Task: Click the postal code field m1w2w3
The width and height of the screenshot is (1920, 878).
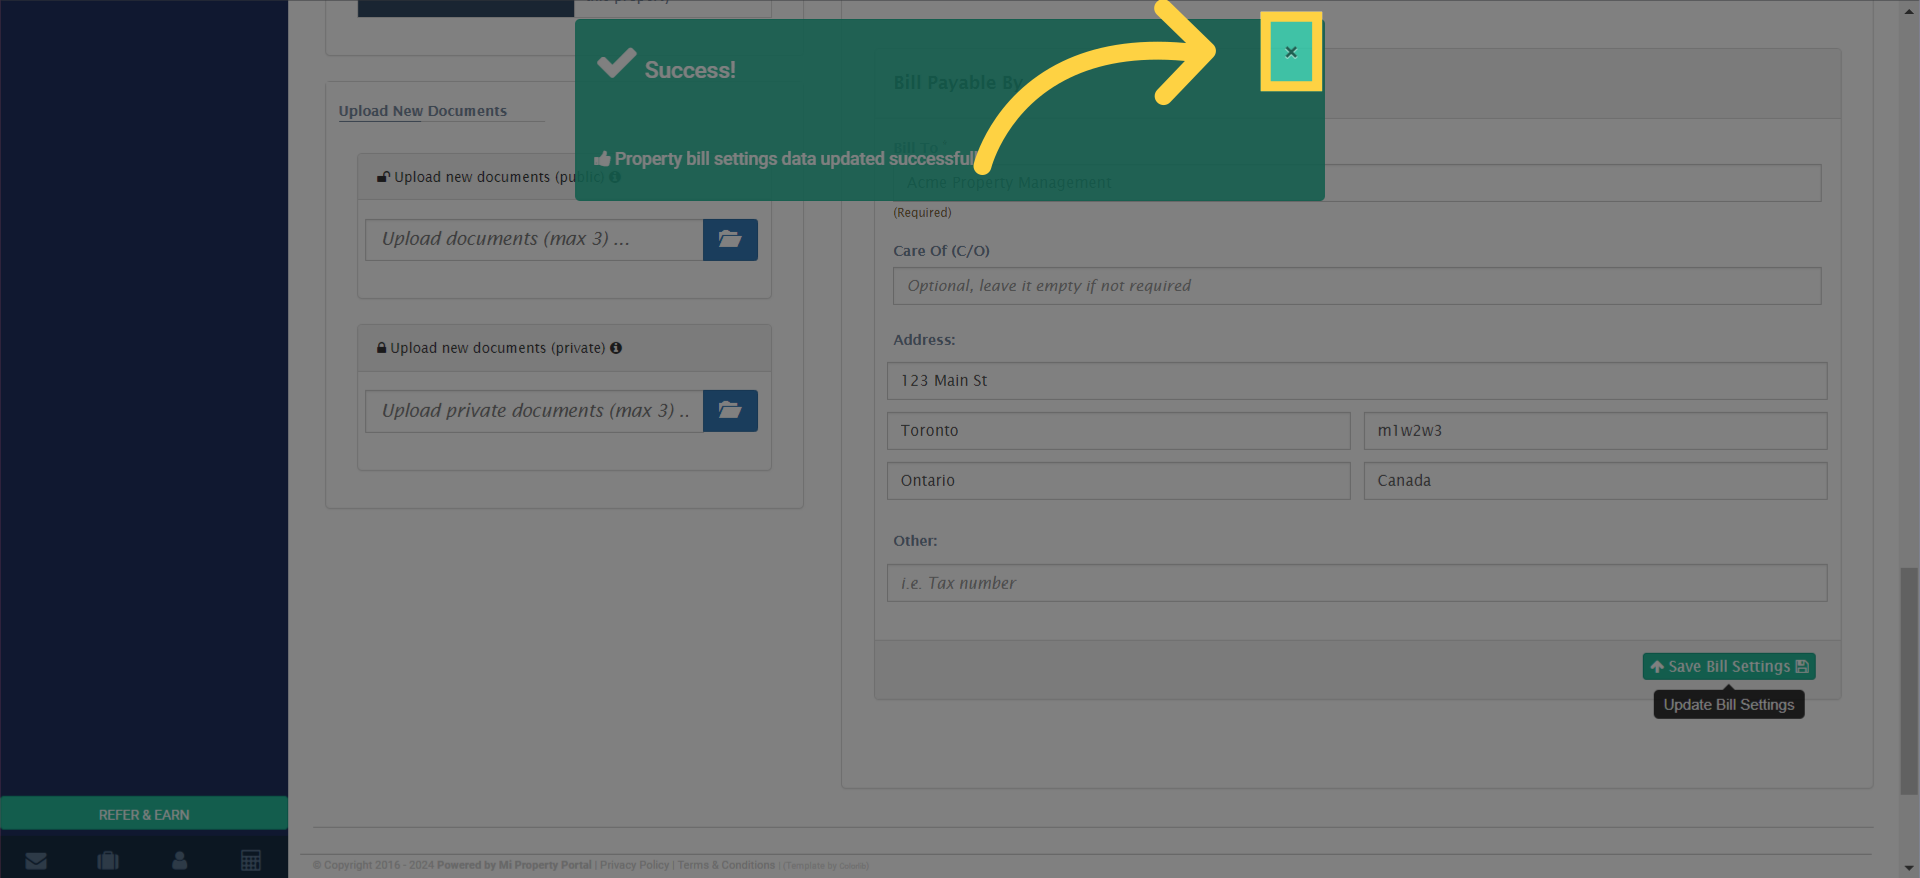Action: pyautogui.click(x=1595, y=431)
